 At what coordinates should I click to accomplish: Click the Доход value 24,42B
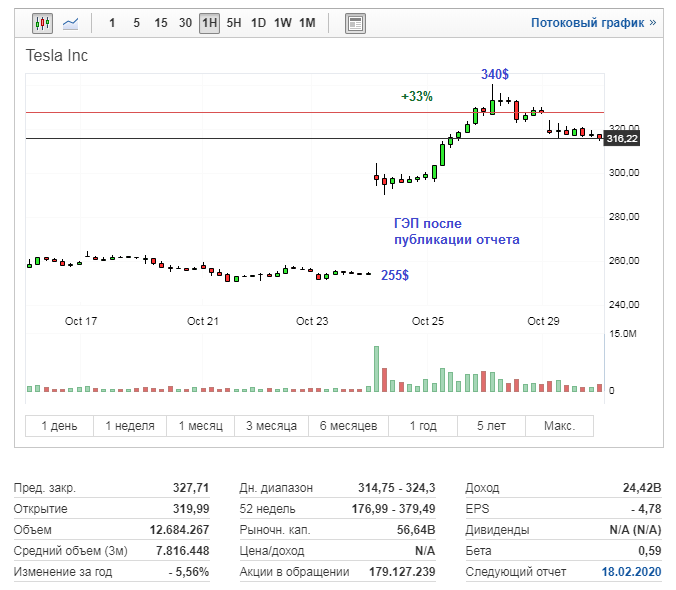point(642,488)
